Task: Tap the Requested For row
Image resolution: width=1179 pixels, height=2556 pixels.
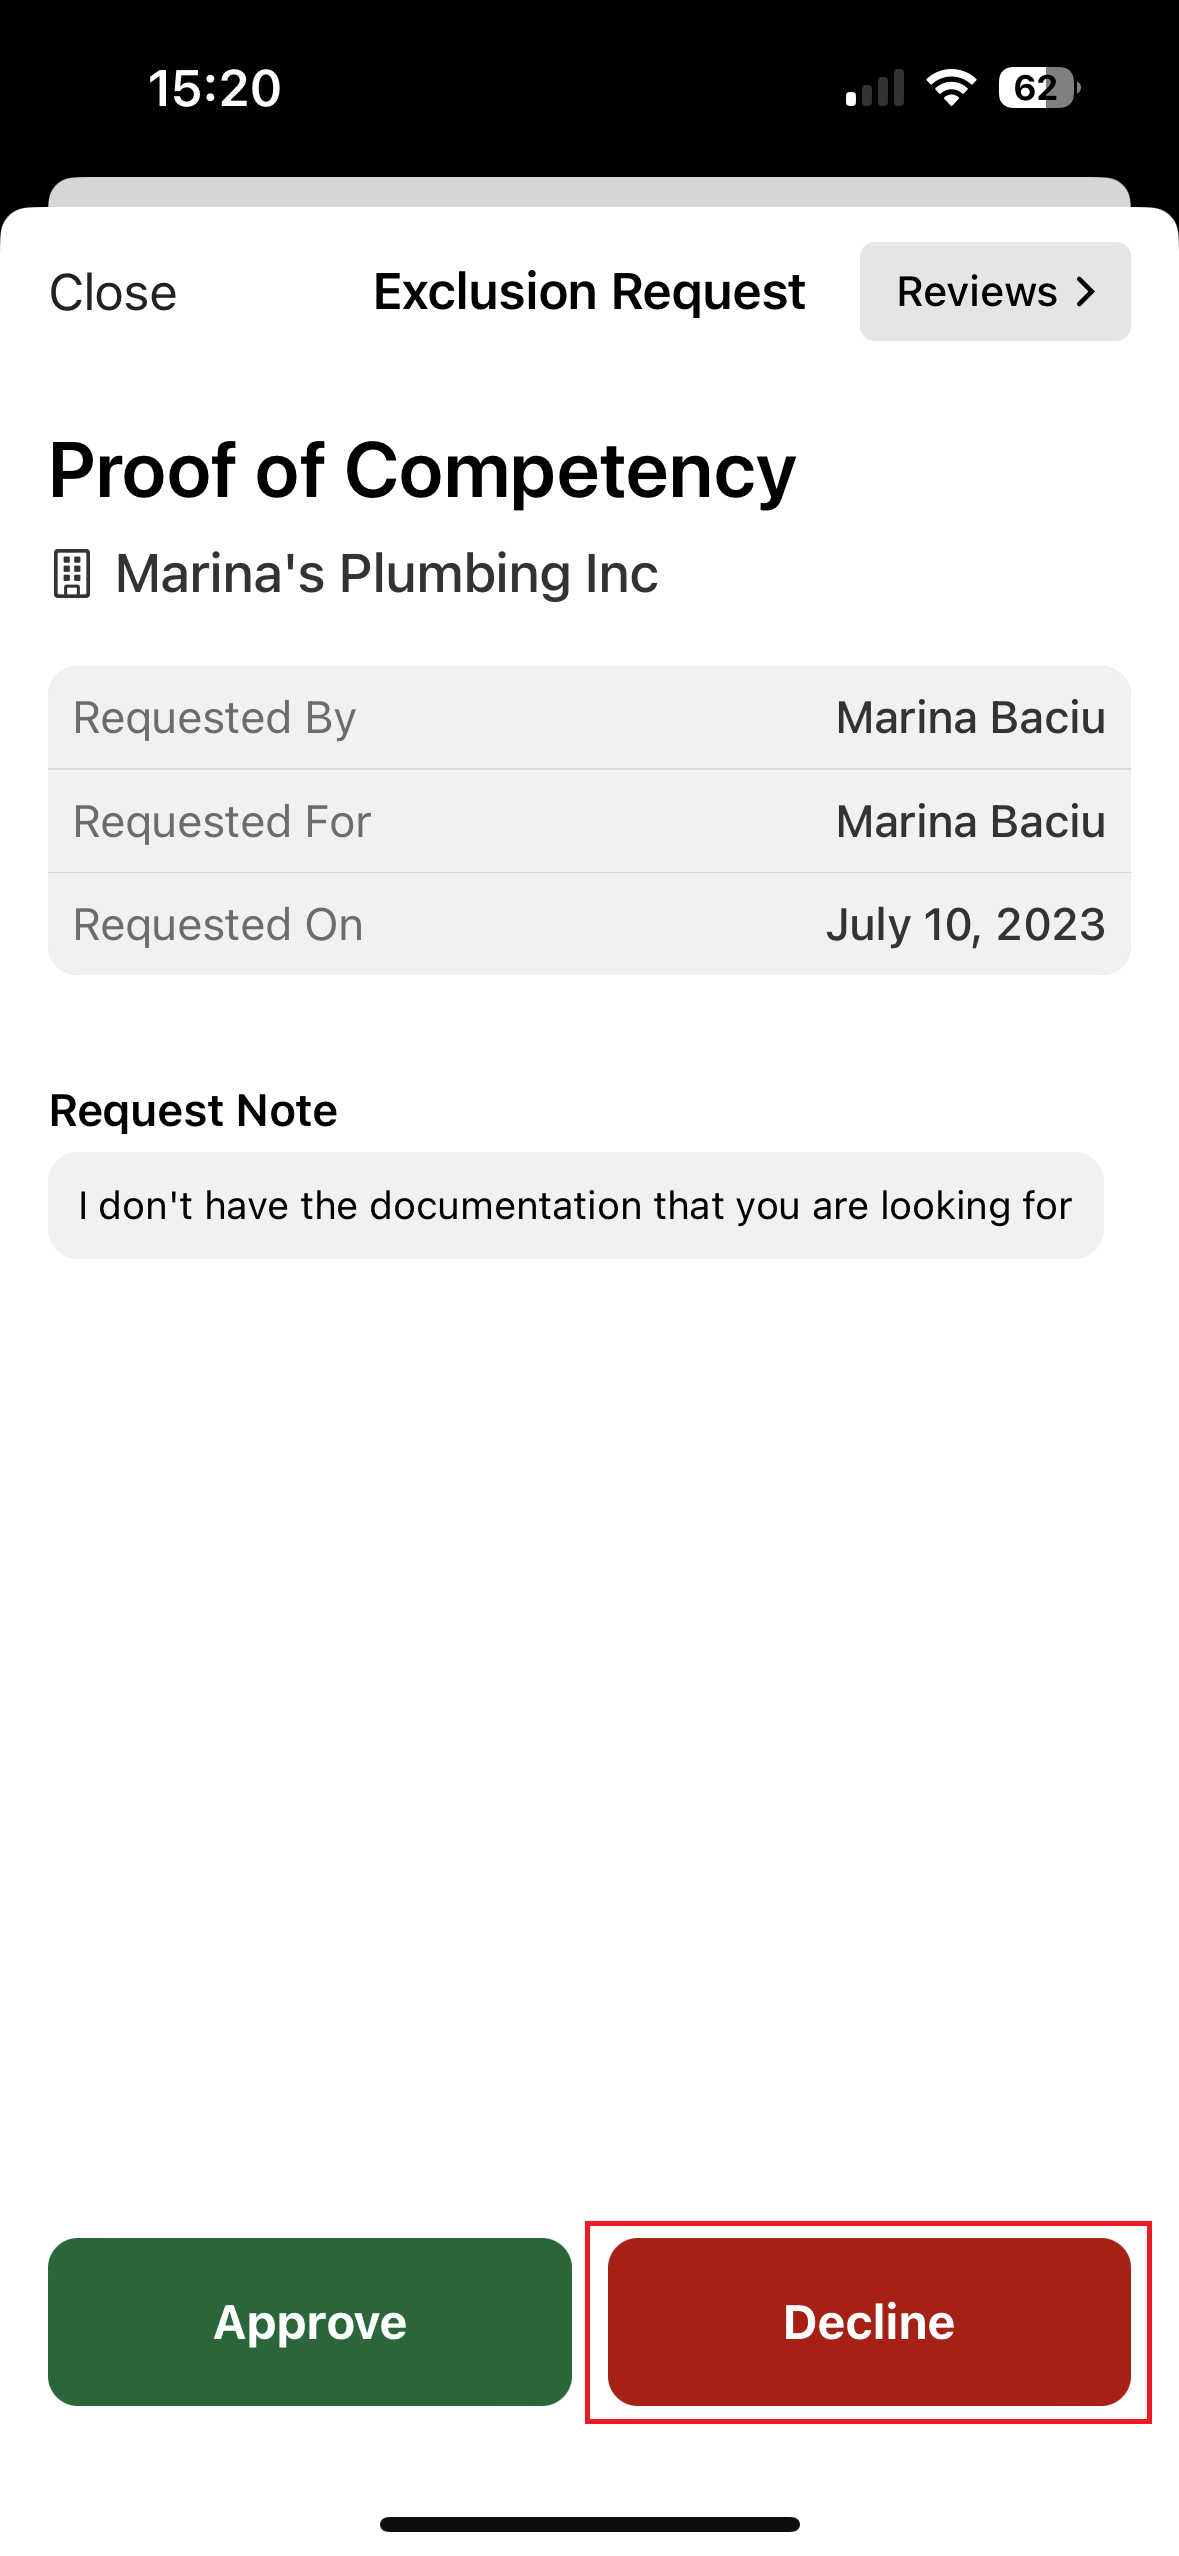Action: pyautogui.click(x=589, y=822)
